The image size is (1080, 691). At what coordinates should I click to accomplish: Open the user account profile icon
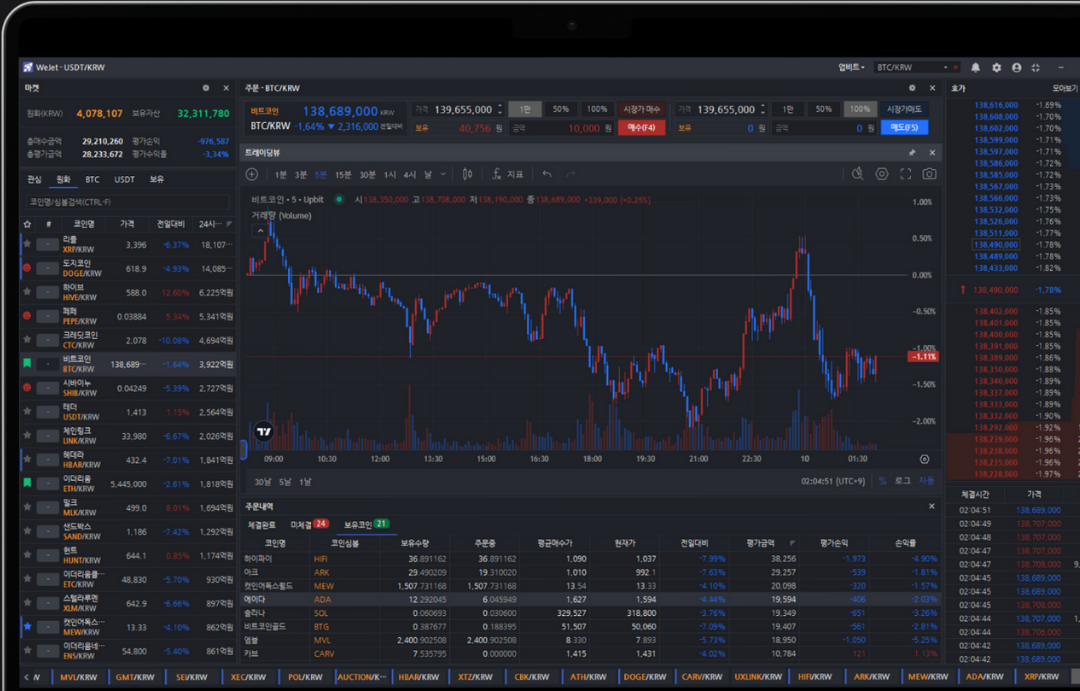pos(1016,68)
